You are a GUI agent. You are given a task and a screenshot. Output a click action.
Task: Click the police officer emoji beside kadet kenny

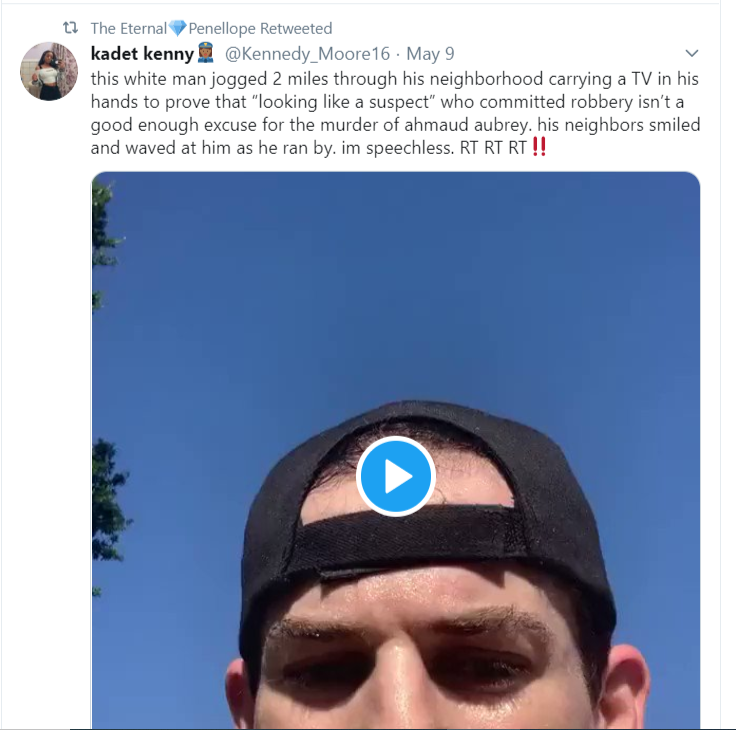[206, 53]
